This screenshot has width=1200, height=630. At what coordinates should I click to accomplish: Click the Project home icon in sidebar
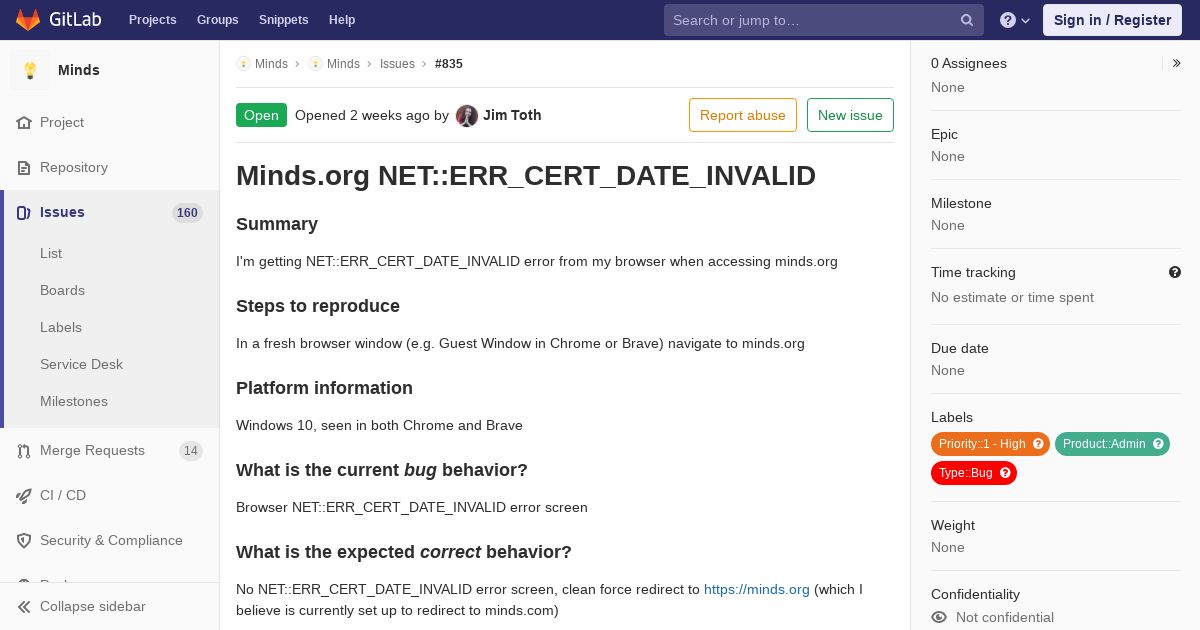24,123
